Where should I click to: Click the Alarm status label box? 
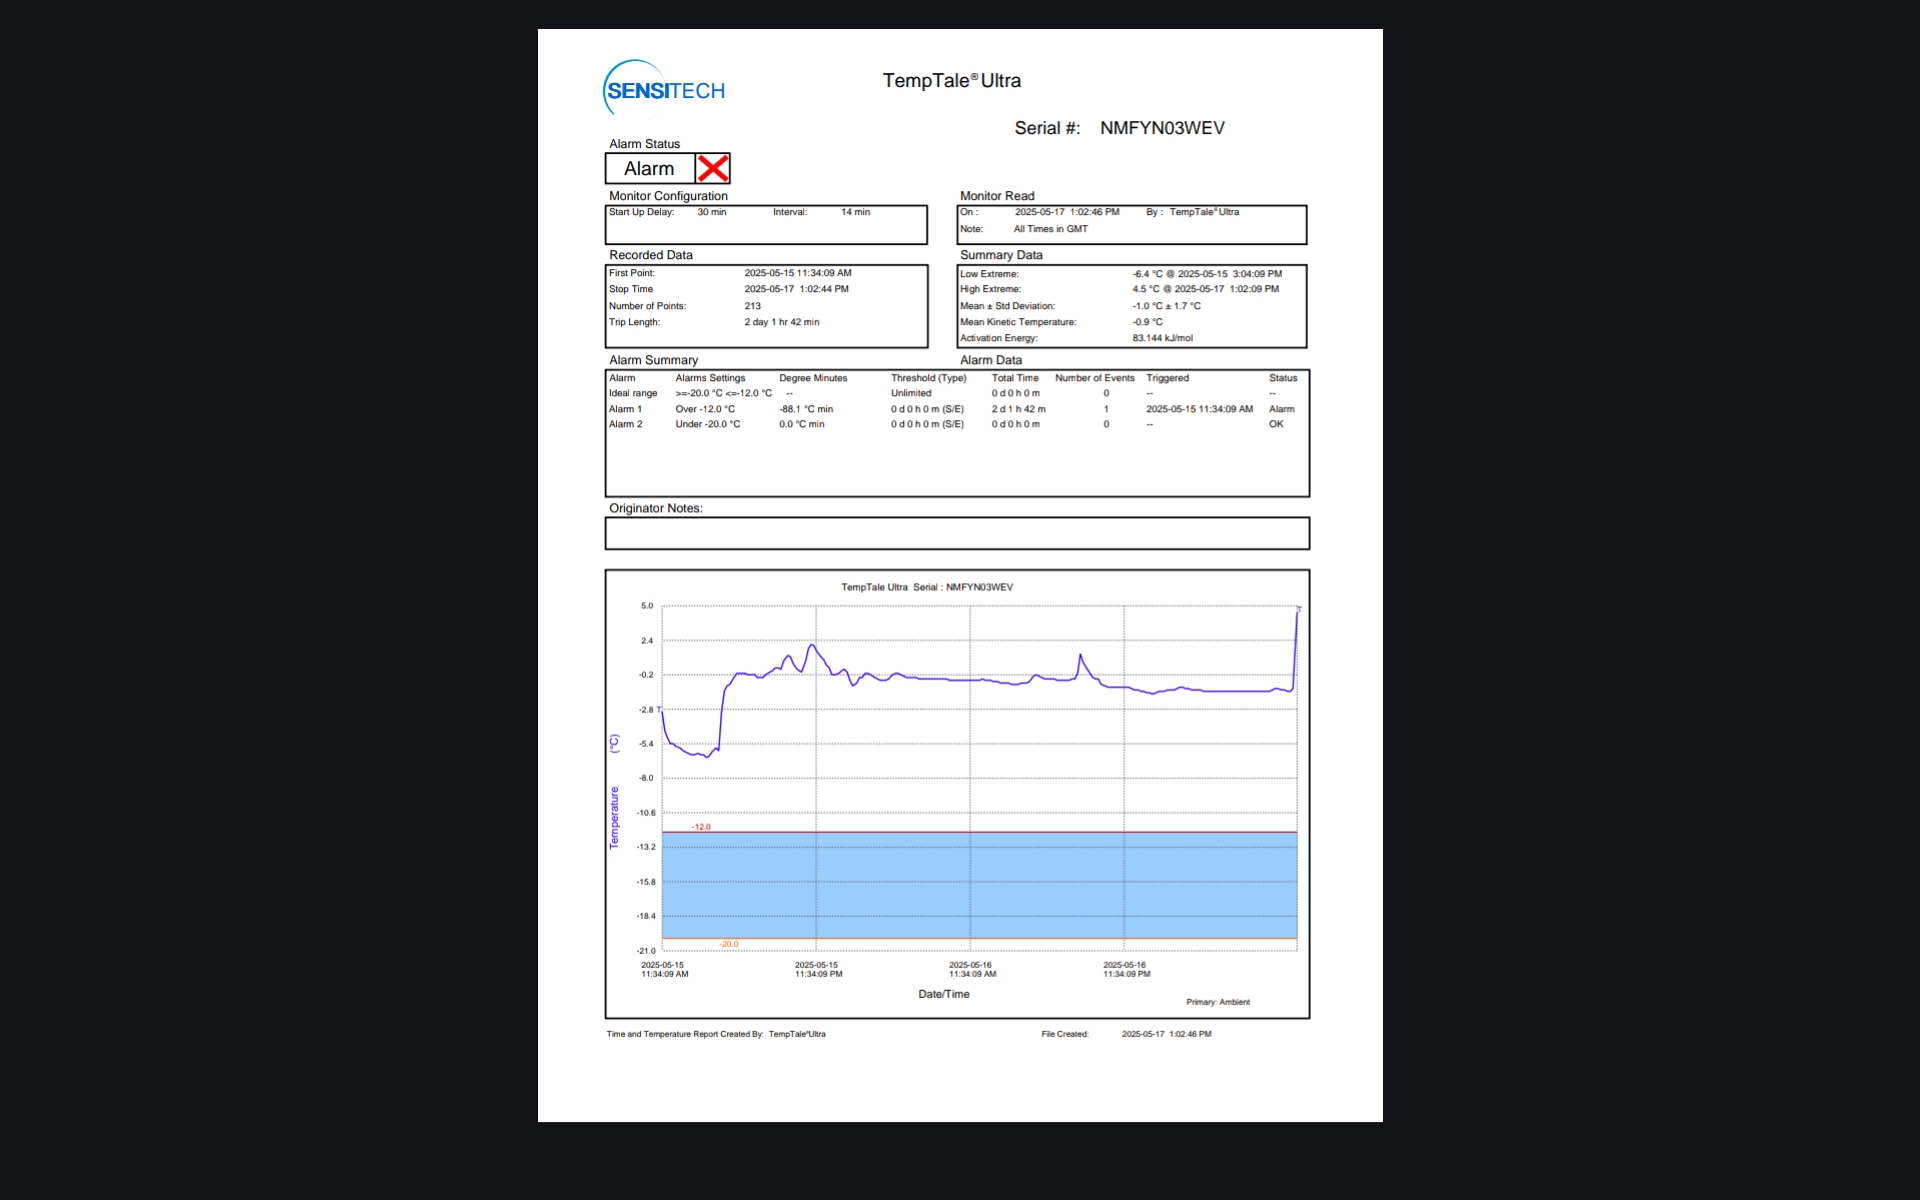(650, 168)
